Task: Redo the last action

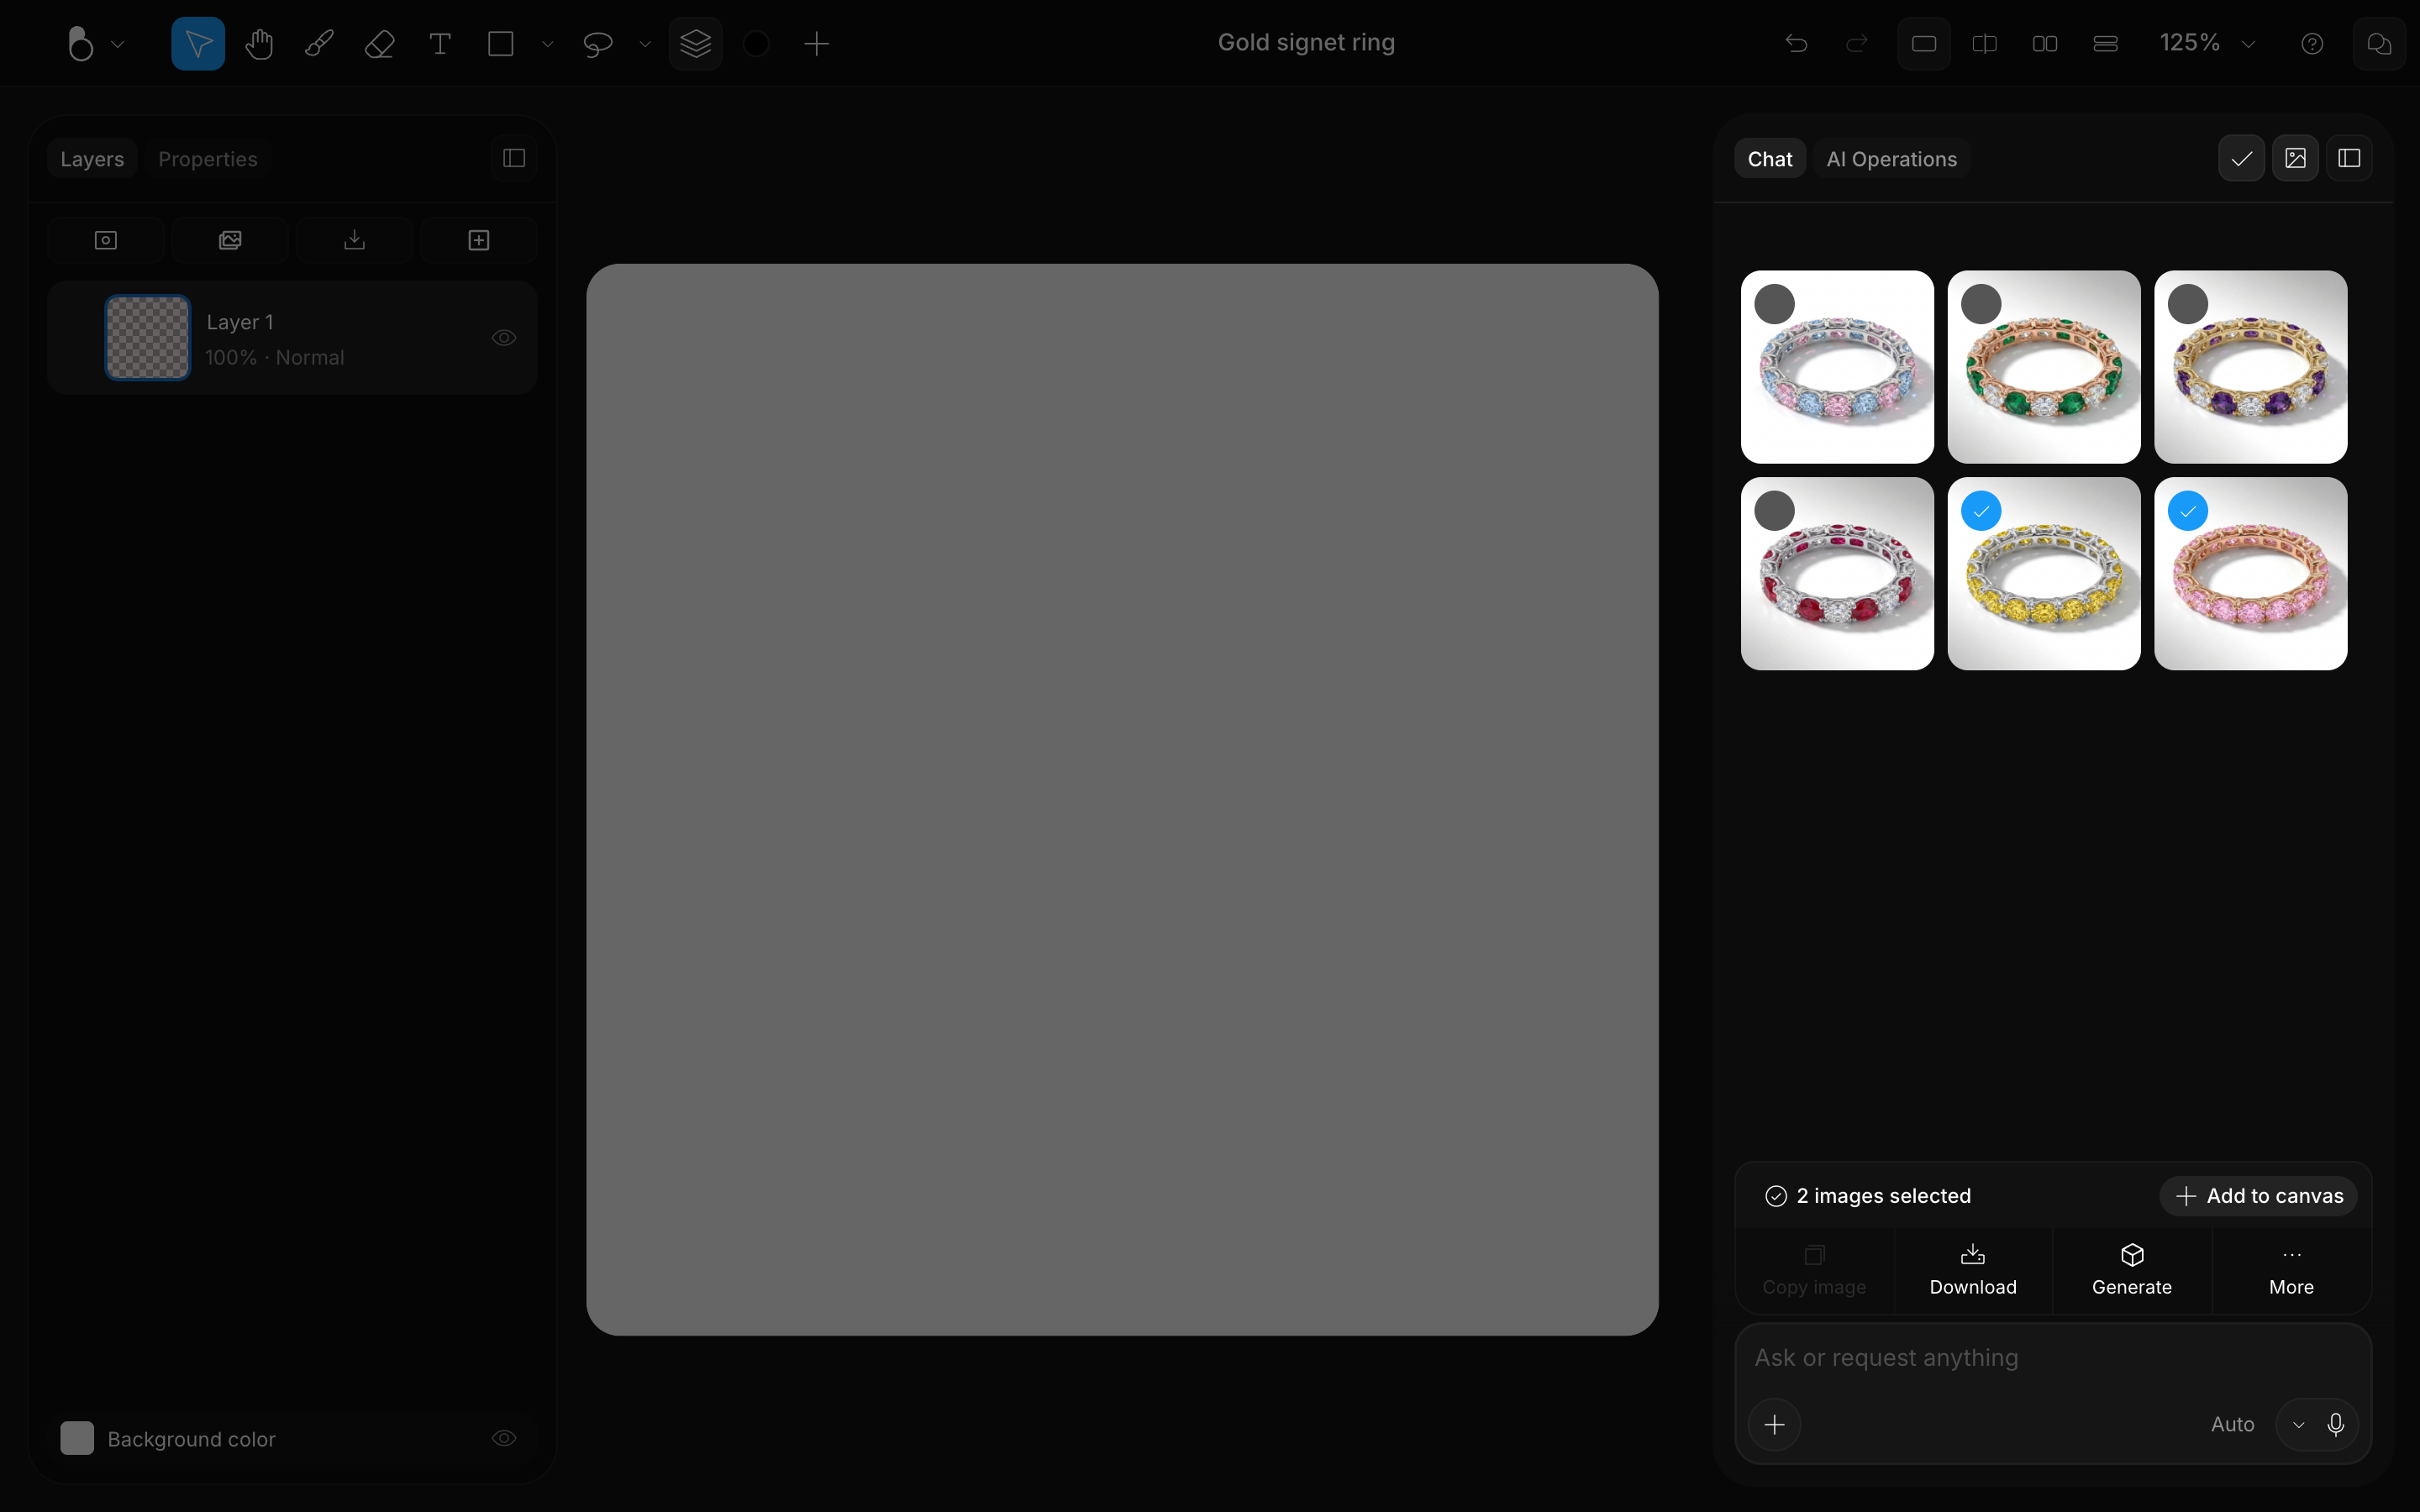Action: click(x=1857, y=44)
